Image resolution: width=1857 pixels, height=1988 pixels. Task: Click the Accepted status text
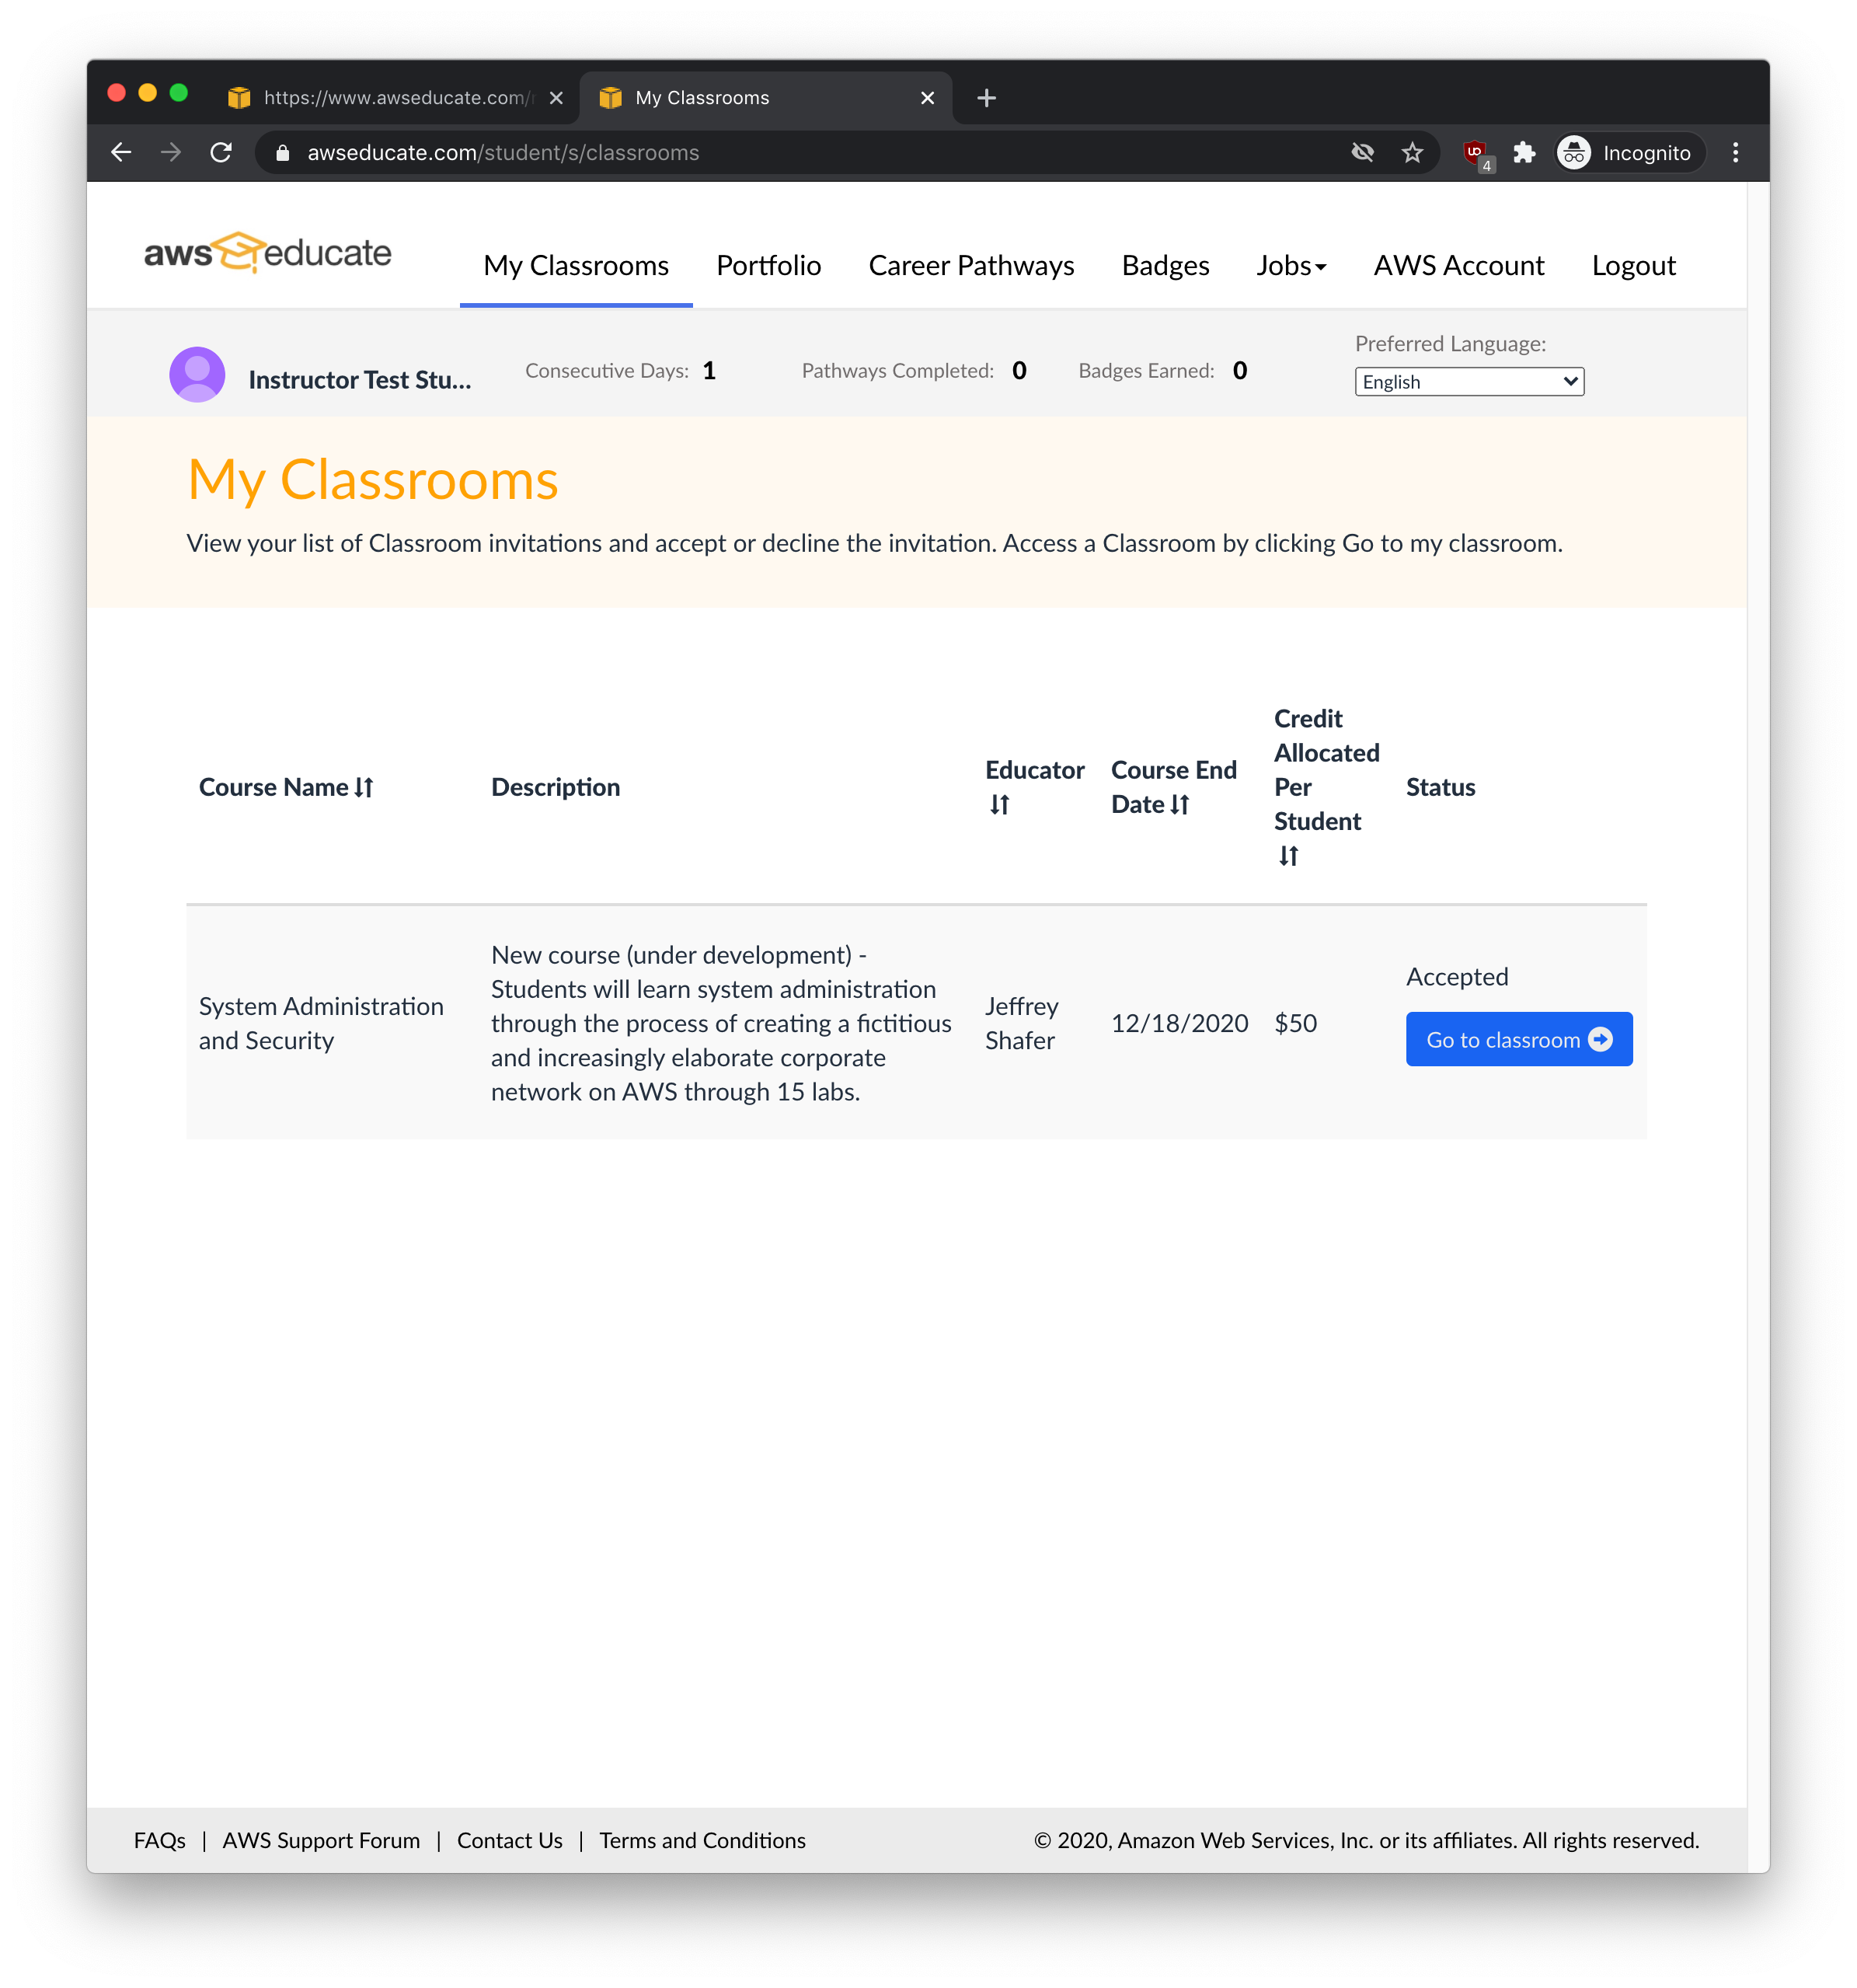coord(1457,977)
